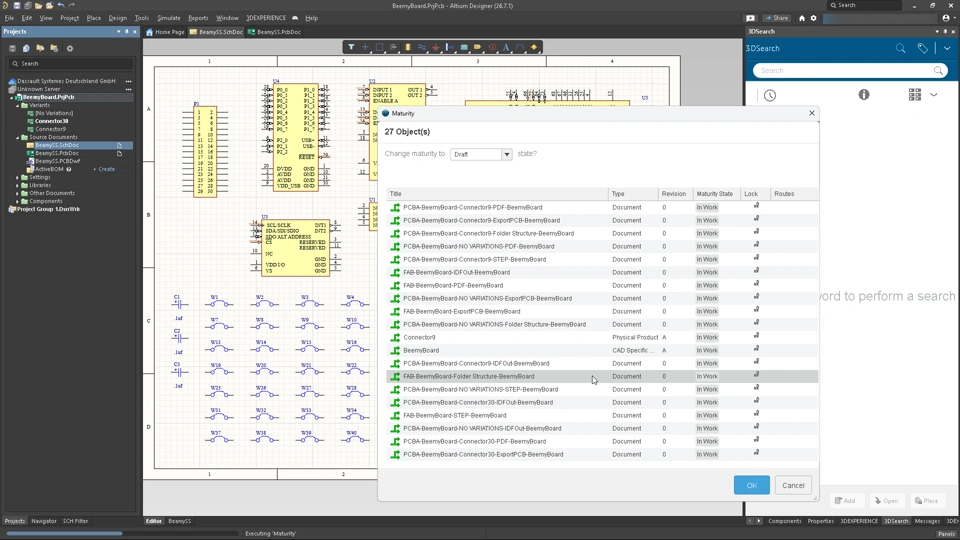Cancel the Maturity dialog
960x540 pixels.
point(793,485)
